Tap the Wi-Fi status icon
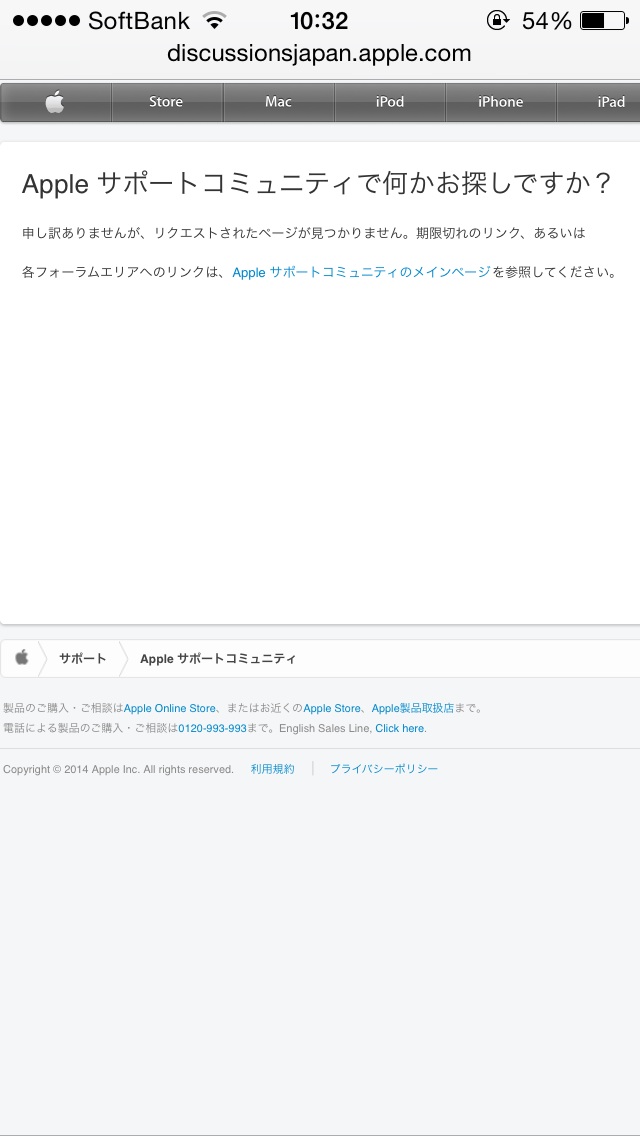The height and width of the screenshot is (1136, 640). click(x=214, y=21)
